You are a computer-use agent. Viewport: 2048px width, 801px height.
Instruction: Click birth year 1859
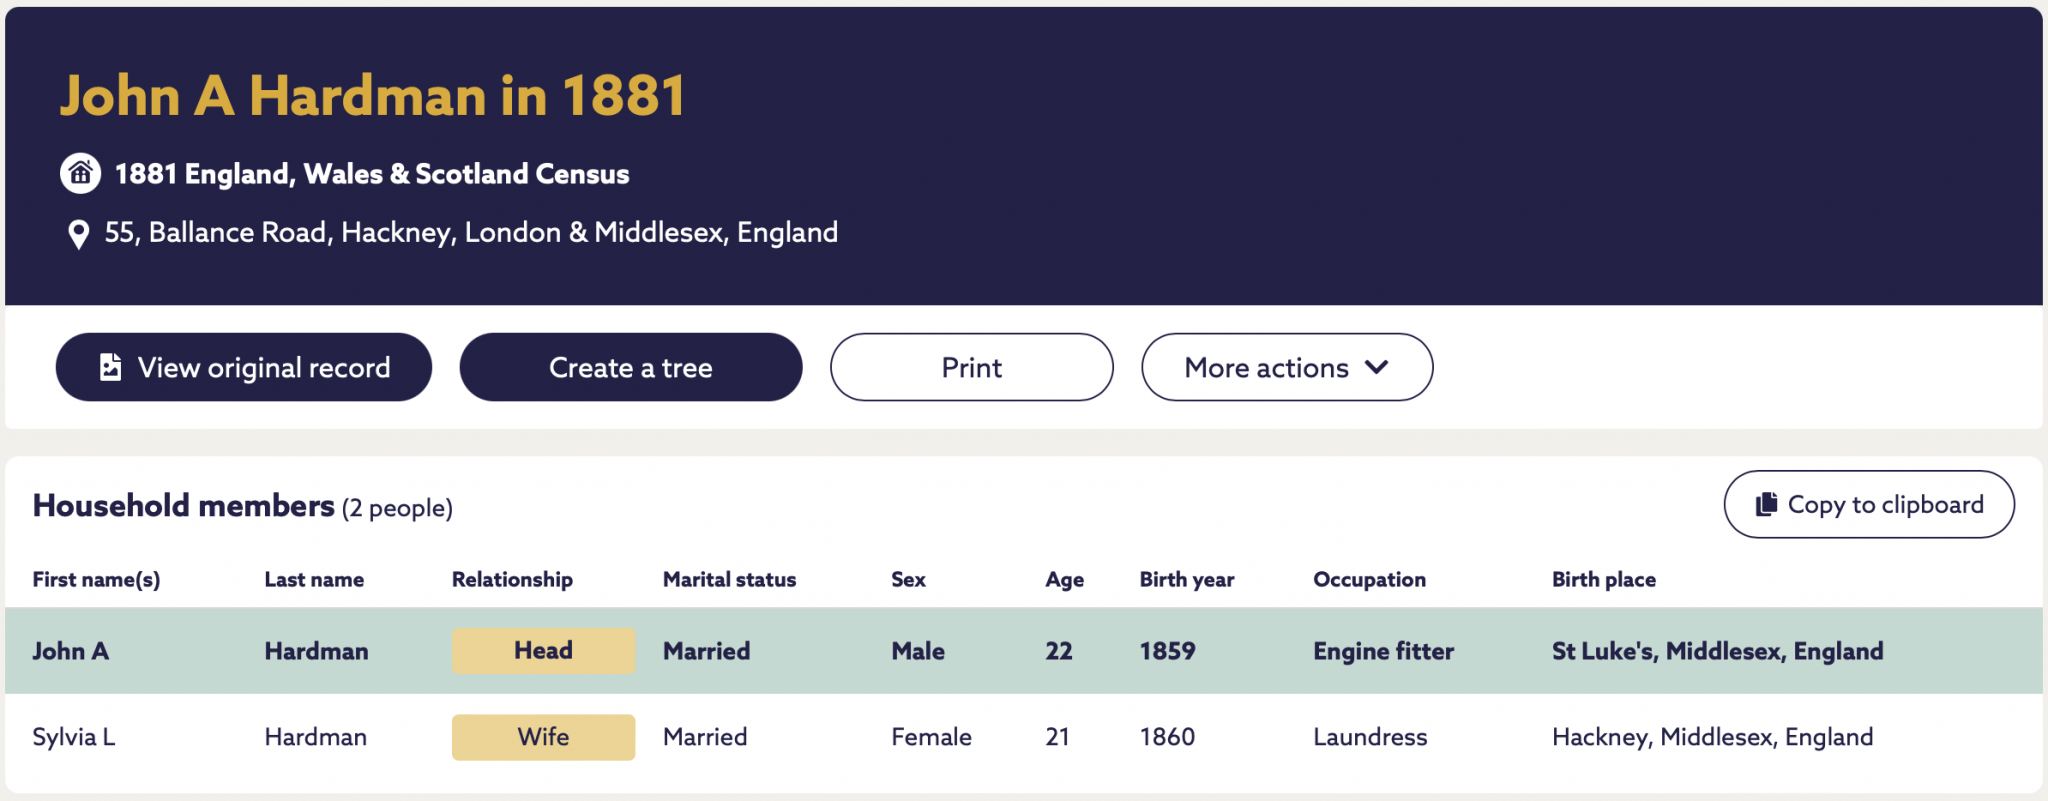click(x=1167, y=651)
